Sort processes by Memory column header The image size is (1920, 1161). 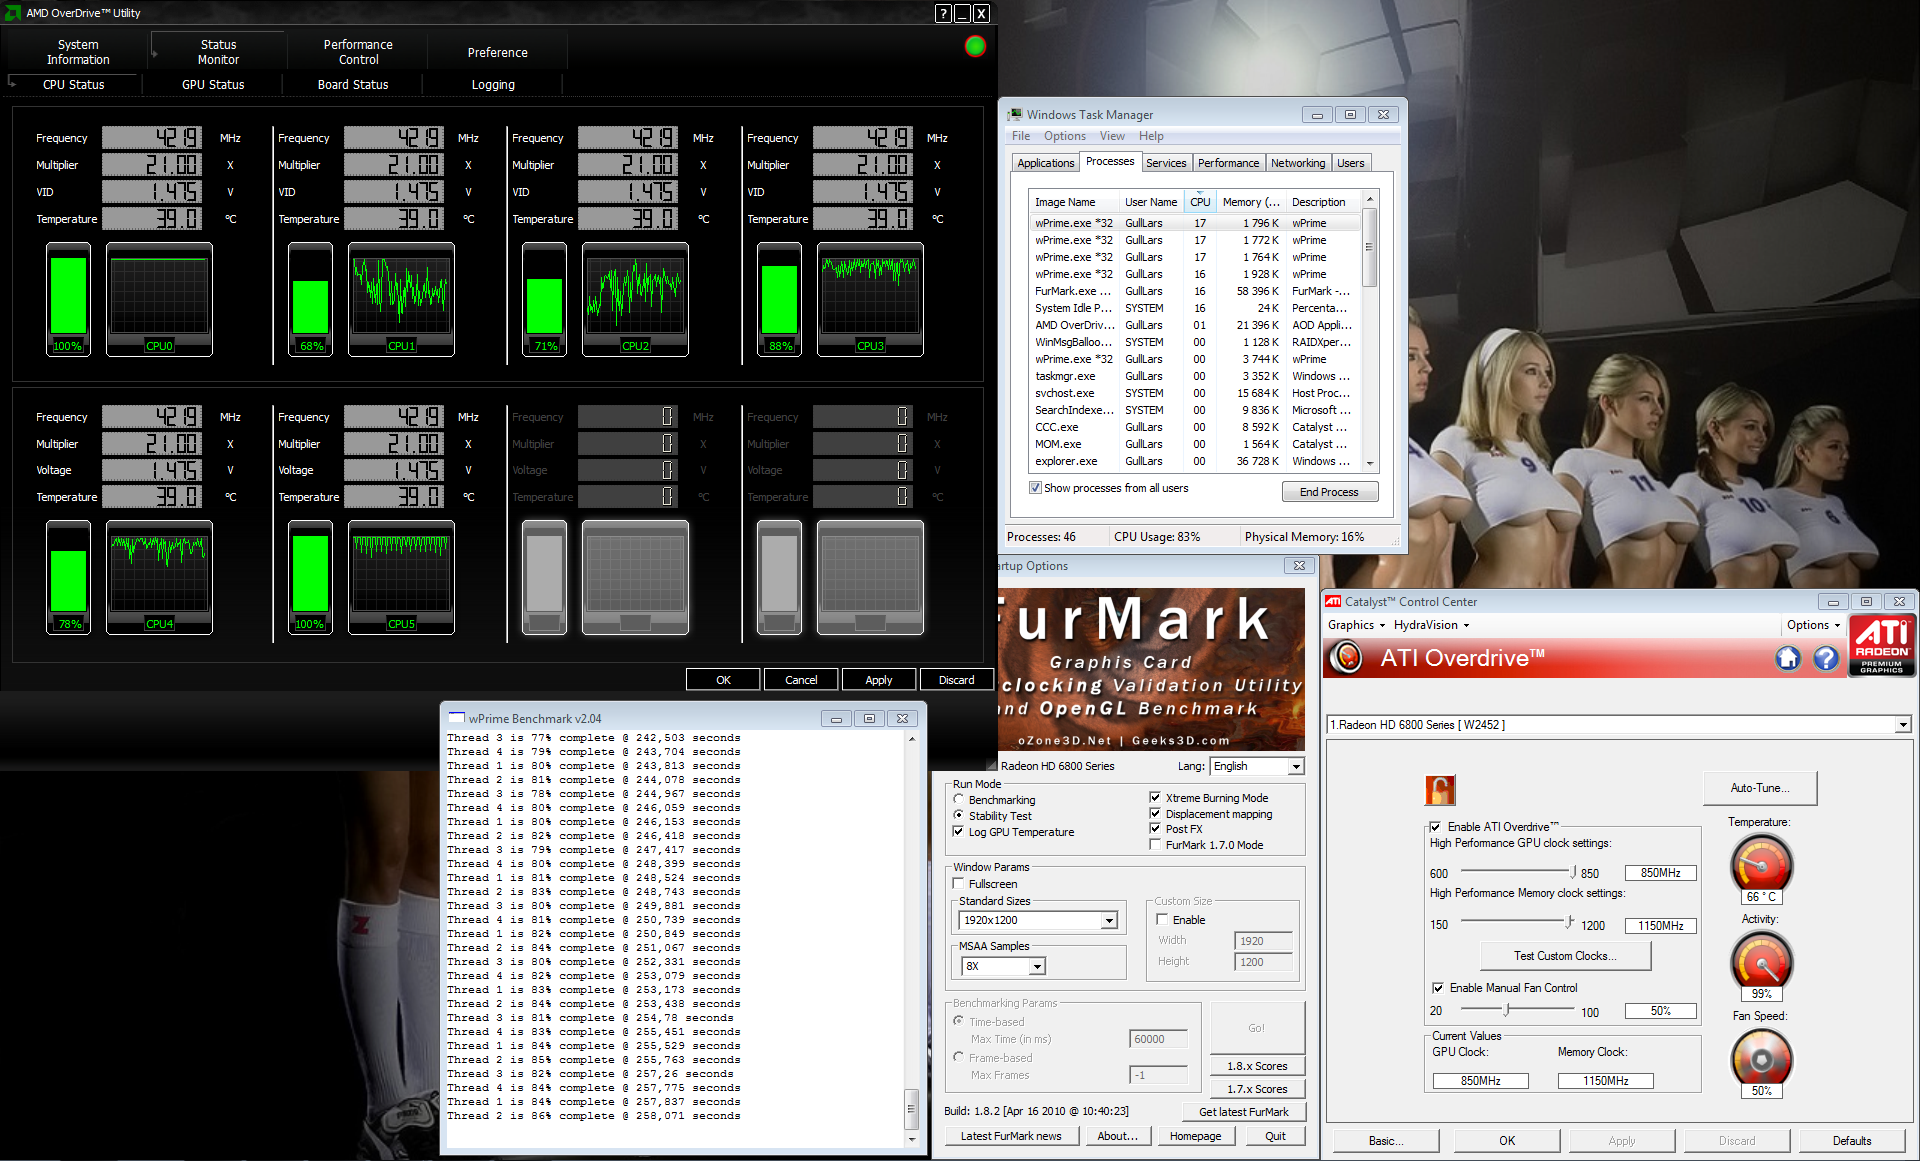coord(1250,202)
